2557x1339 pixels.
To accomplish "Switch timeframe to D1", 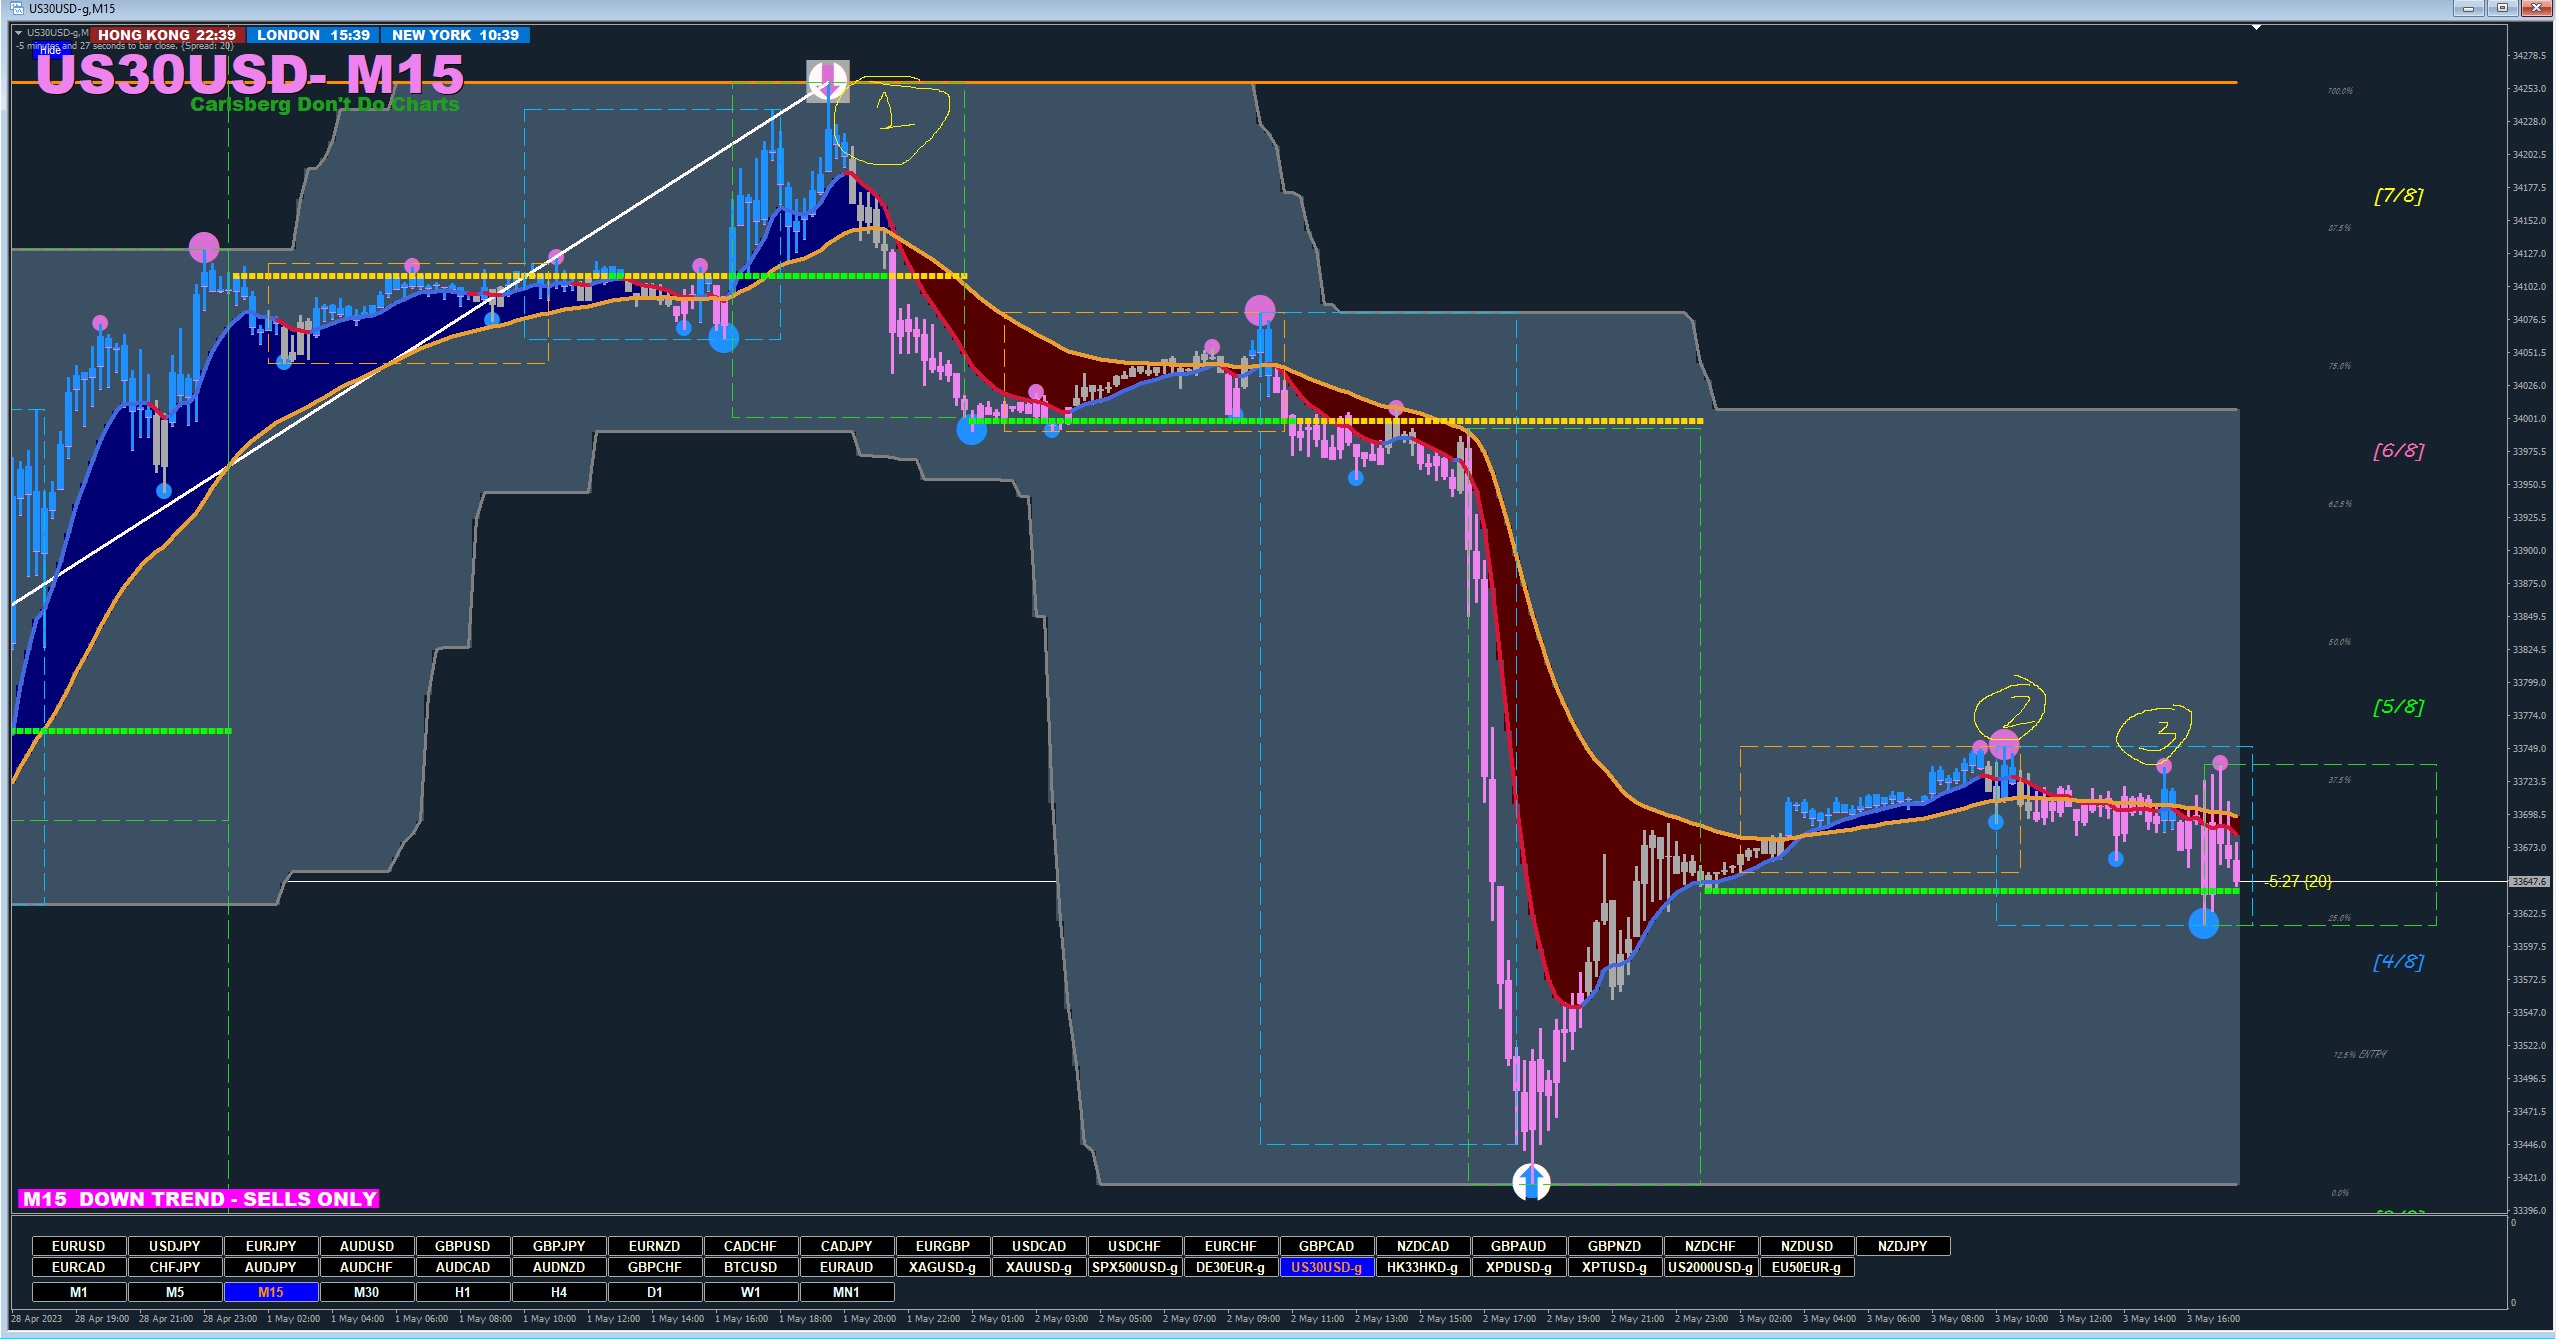I will [654, 1292].
